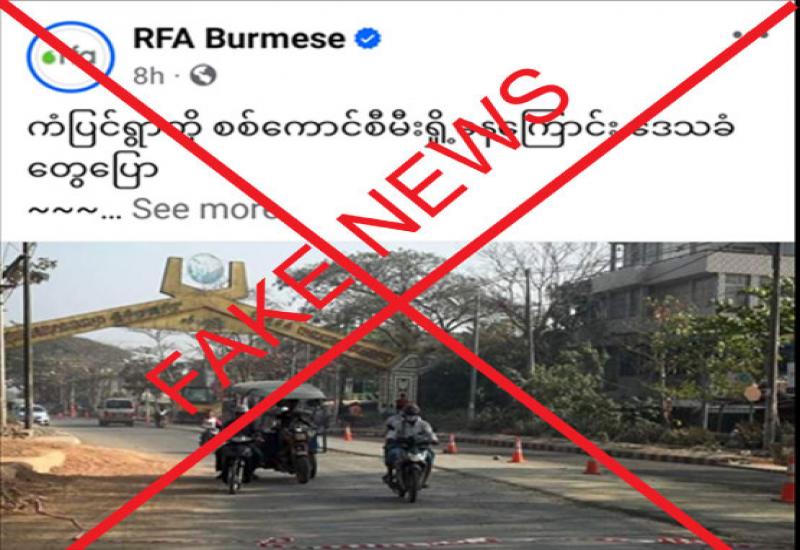800x550 pixels.
Task: Click the globe sculpture atop the arch
Action: point(205,269)
